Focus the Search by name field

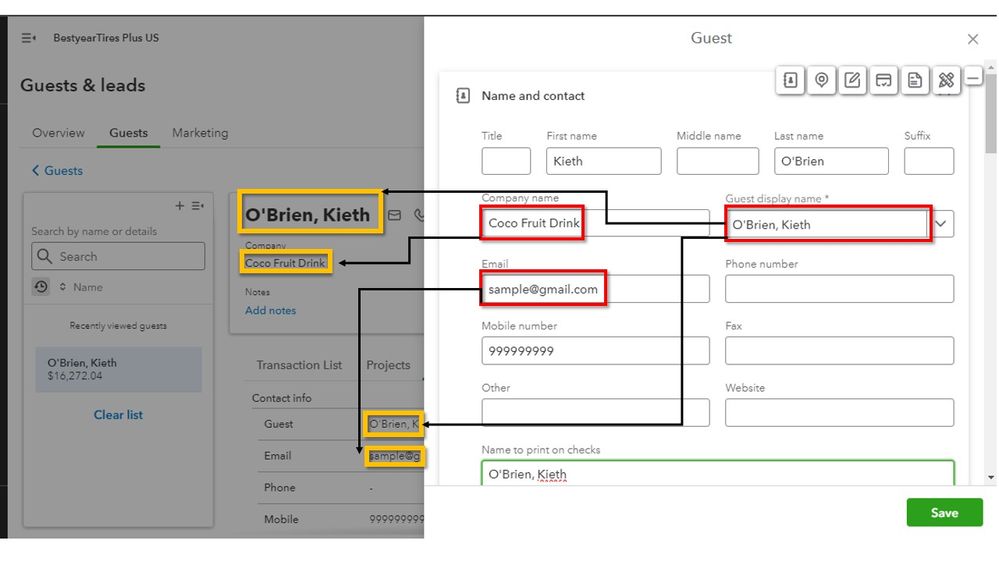118,256
